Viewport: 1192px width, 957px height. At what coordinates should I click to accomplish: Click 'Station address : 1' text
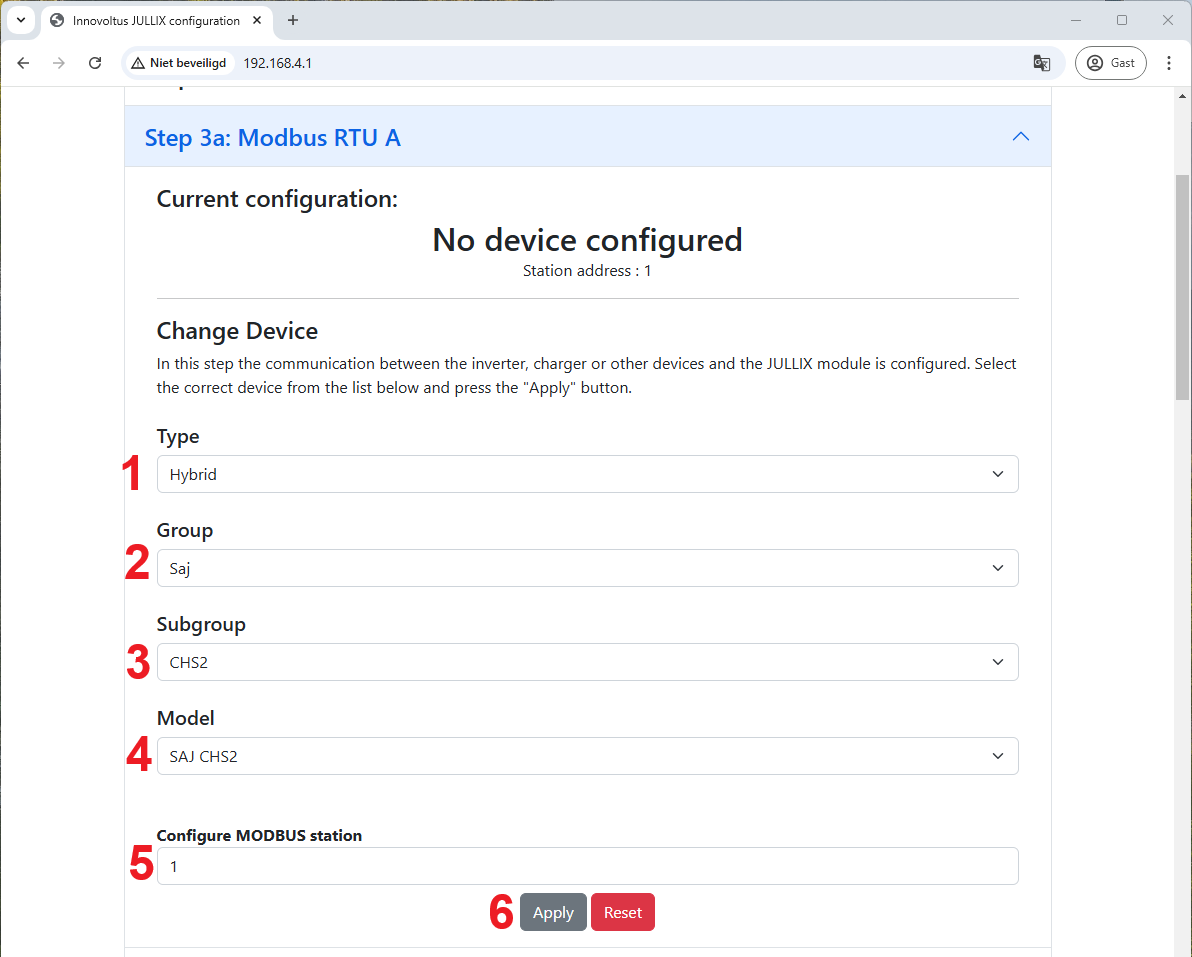(x=587, y=271)
